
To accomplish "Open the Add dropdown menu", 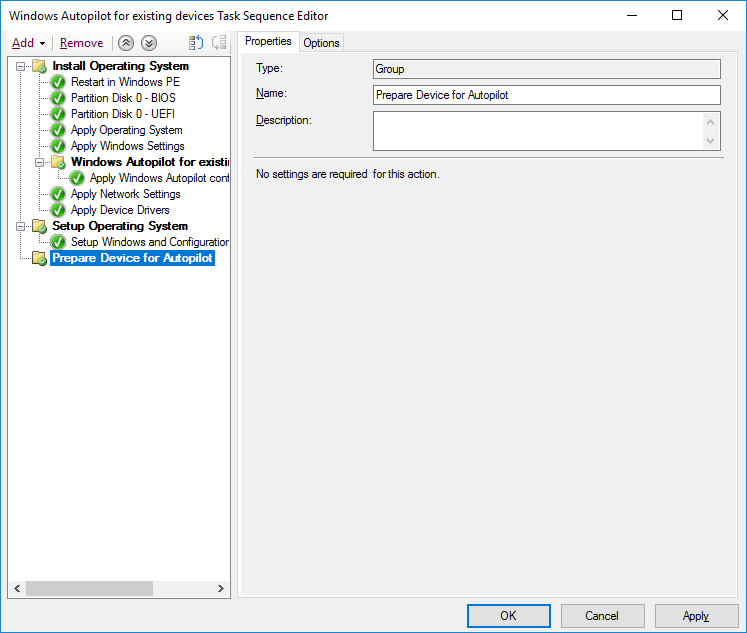I will (x=29, y=43).
